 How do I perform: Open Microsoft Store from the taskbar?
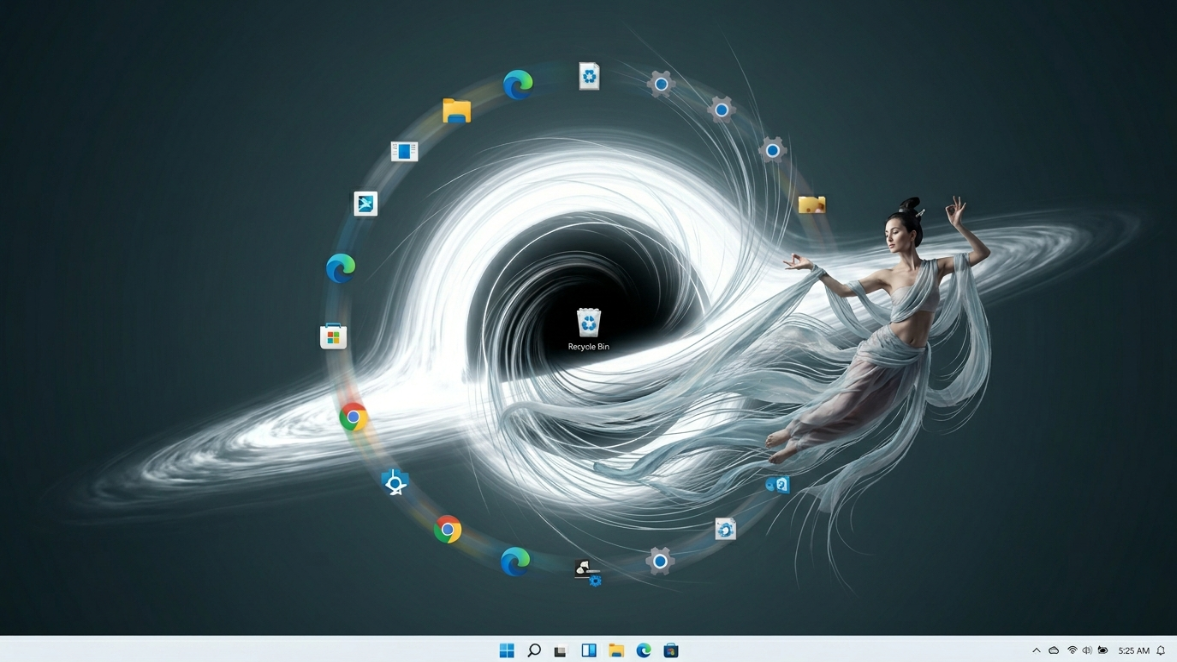671,651
